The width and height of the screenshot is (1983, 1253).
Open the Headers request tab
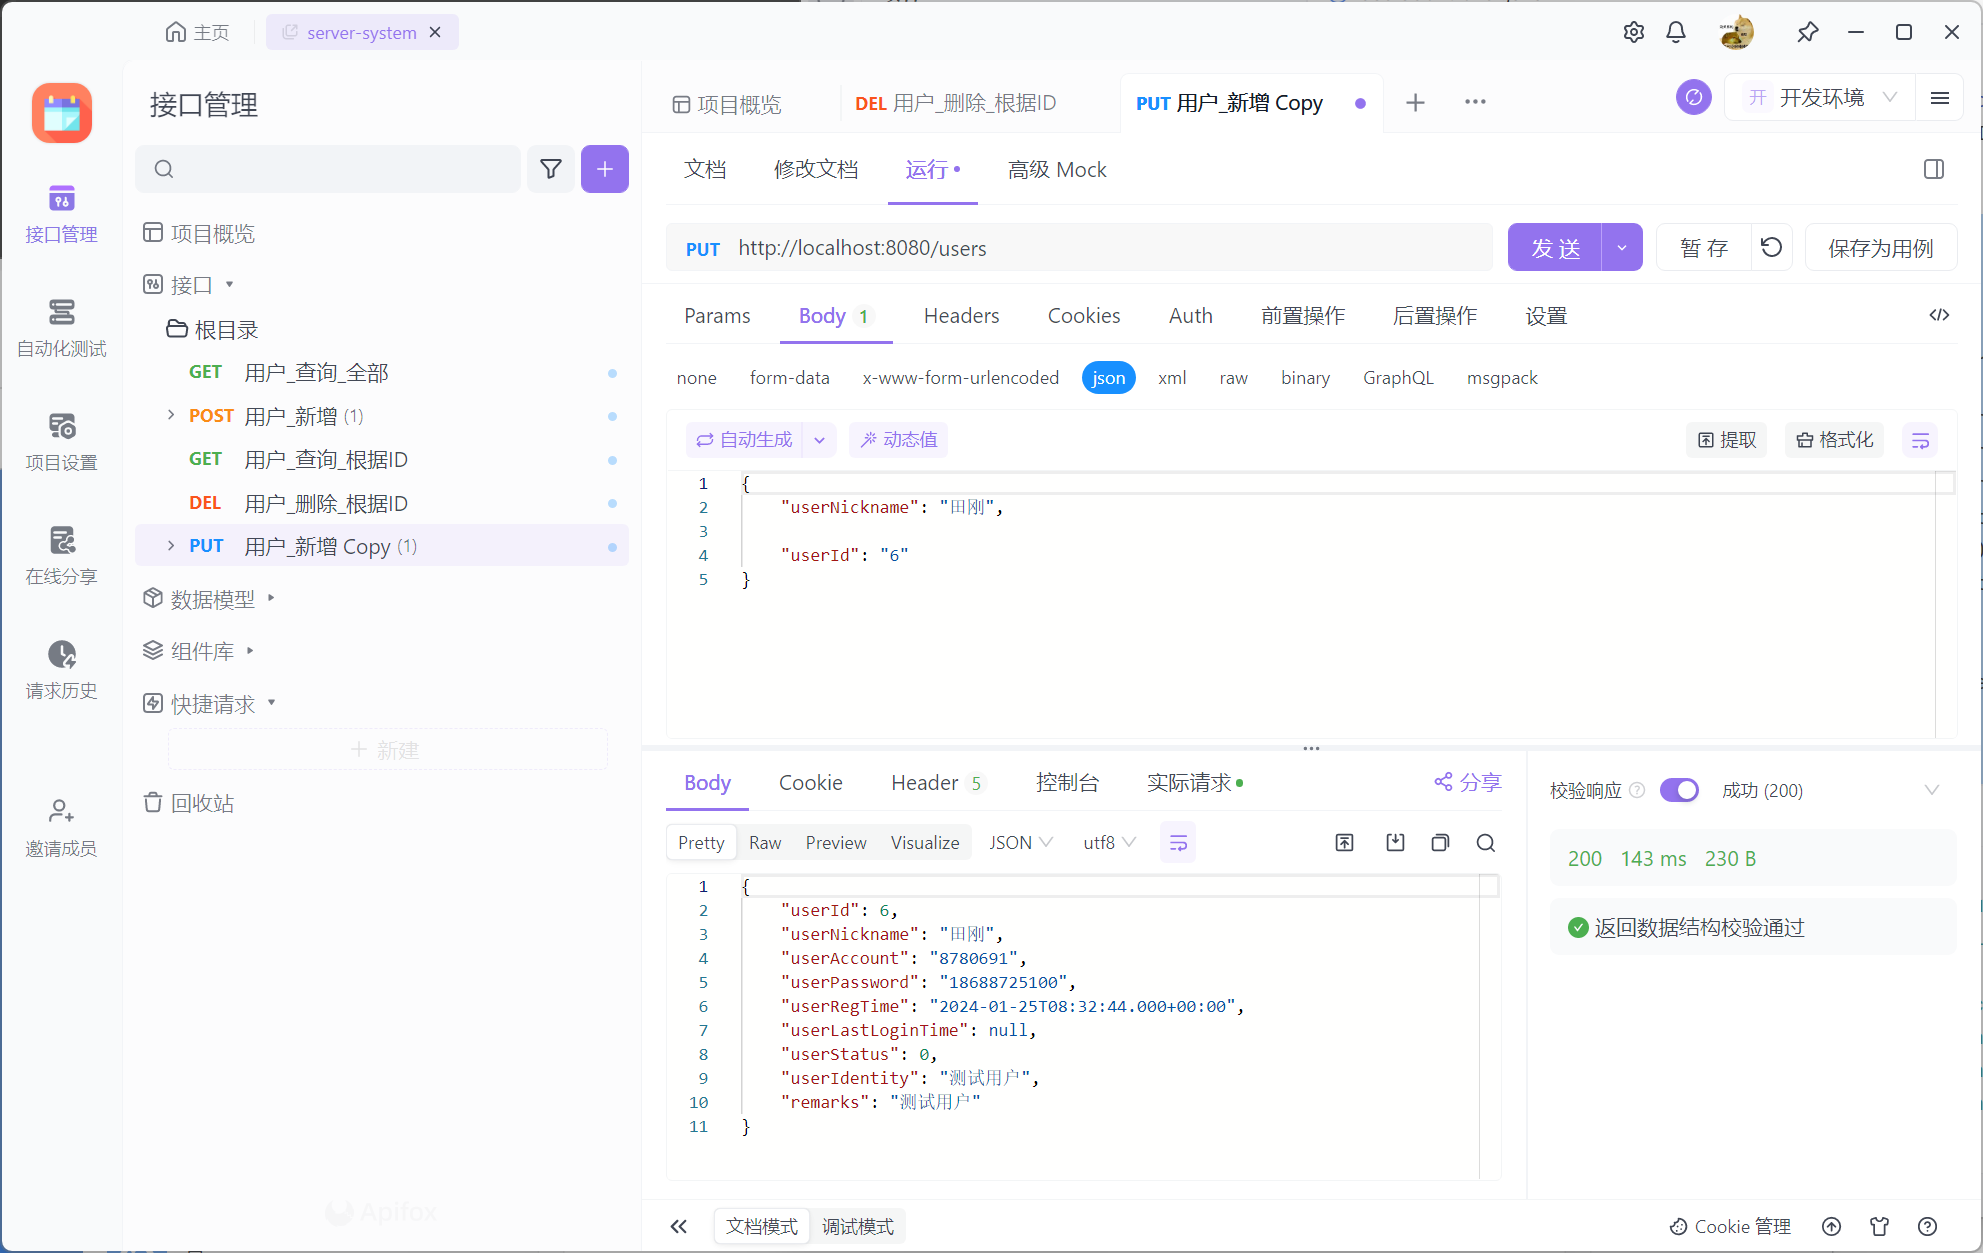[x=961, y=316]
